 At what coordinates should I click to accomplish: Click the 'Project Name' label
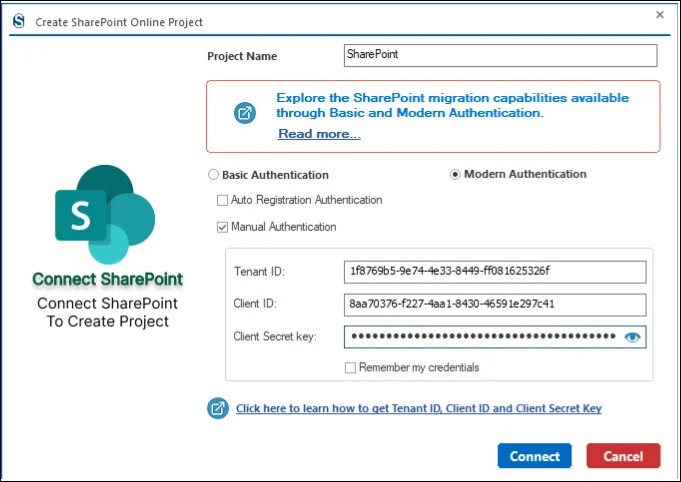tap(242, 56)
